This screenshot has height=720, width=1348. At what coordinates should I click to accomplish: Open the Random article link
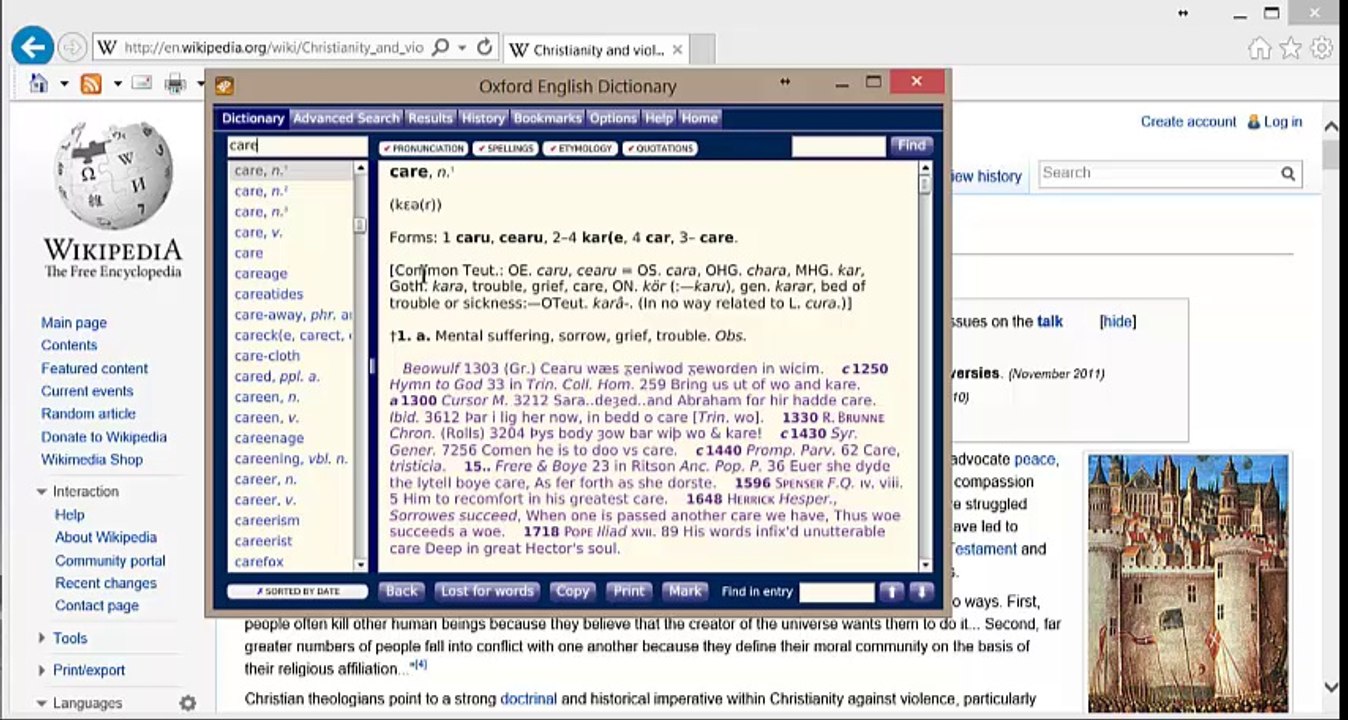click(88, 414)
